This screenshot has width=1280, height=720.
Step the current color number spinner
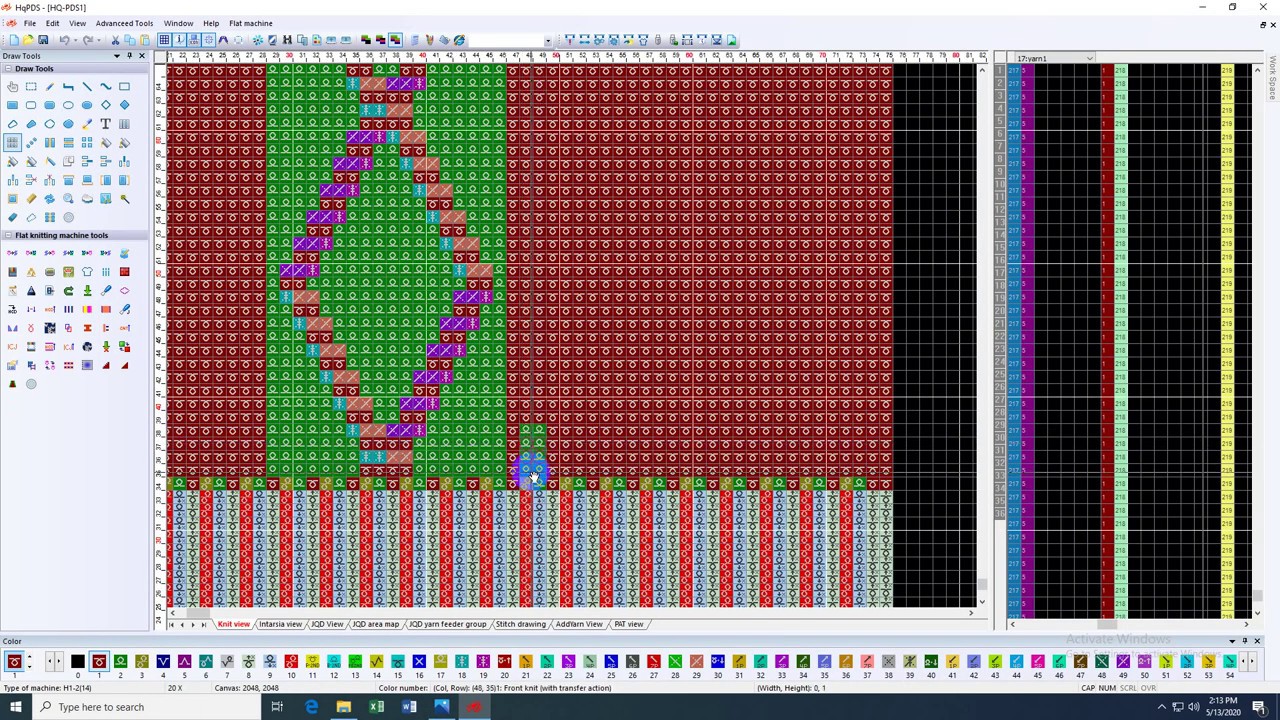point(29,661)
